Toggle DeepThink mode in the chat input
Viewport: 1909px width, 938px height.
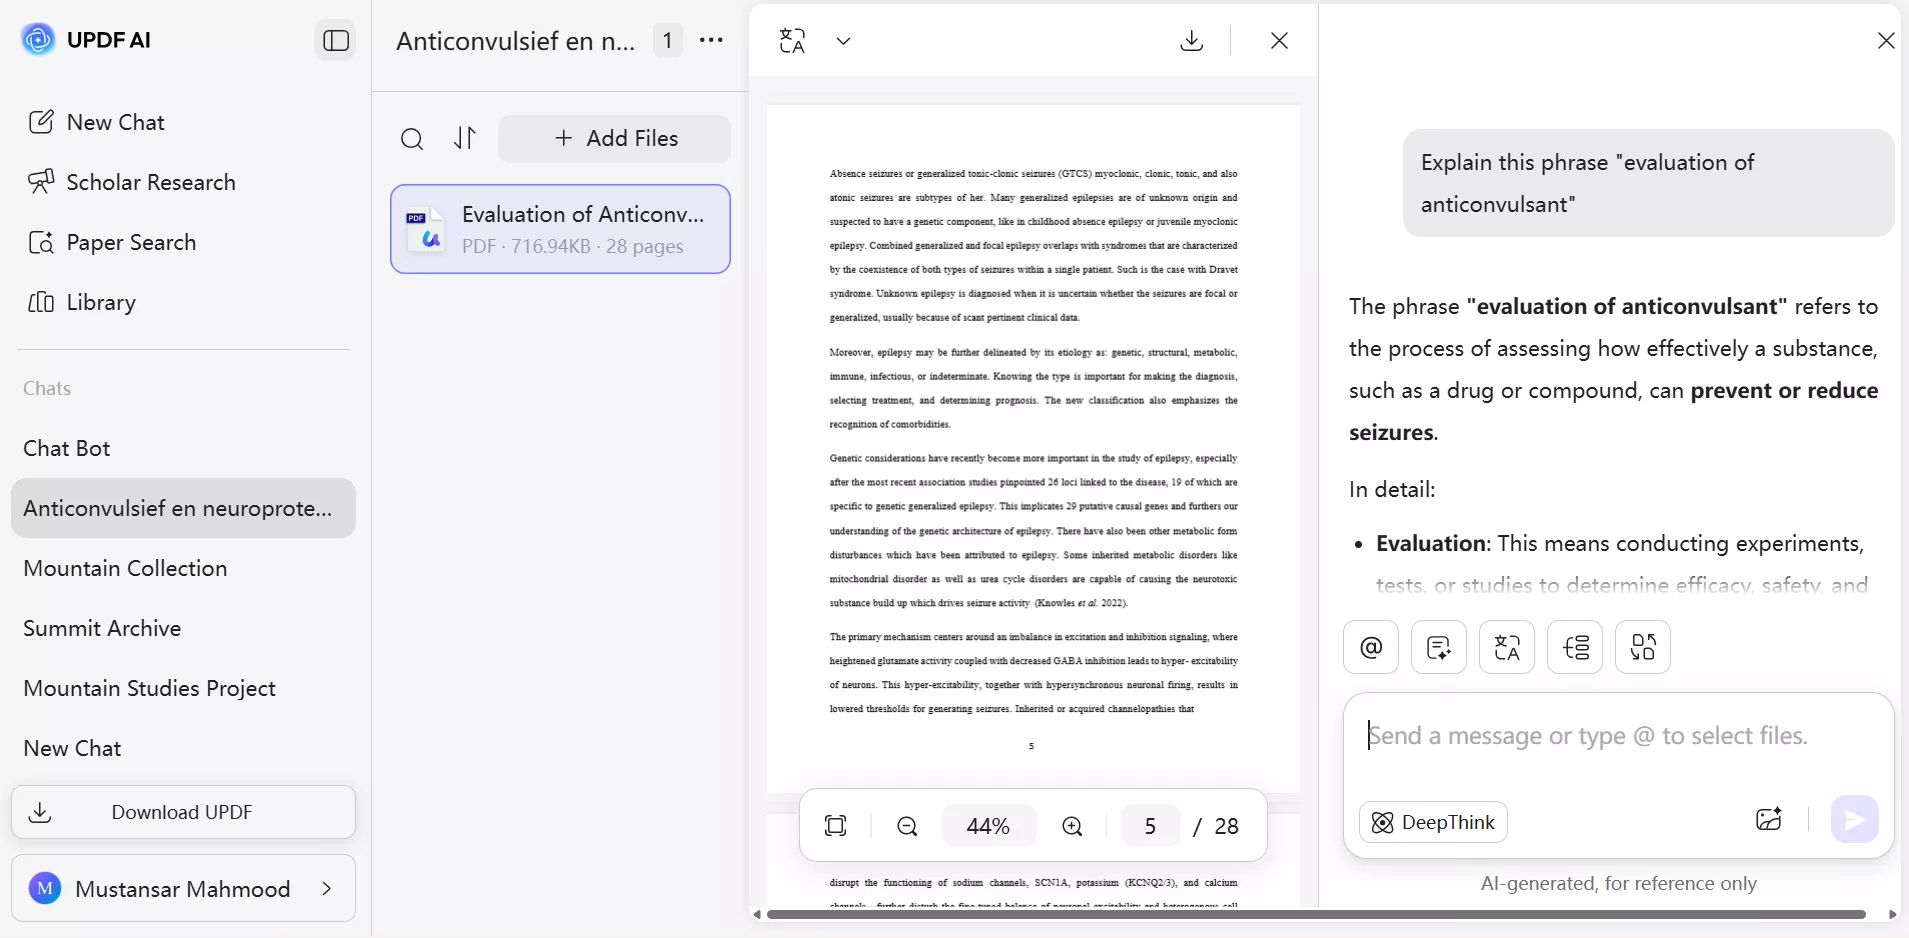(1433, 823)
